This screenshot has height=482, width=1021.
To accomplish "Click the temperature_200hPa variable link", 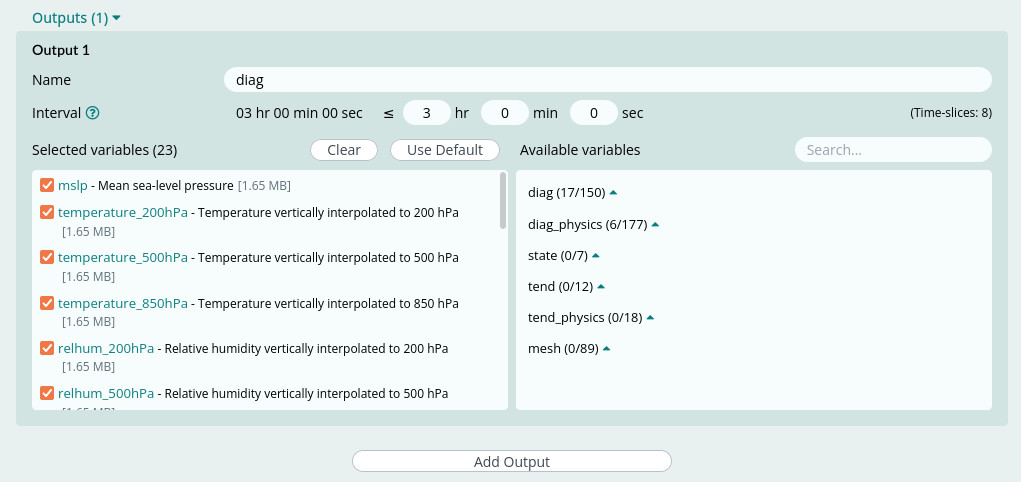I will coord(122,212).
